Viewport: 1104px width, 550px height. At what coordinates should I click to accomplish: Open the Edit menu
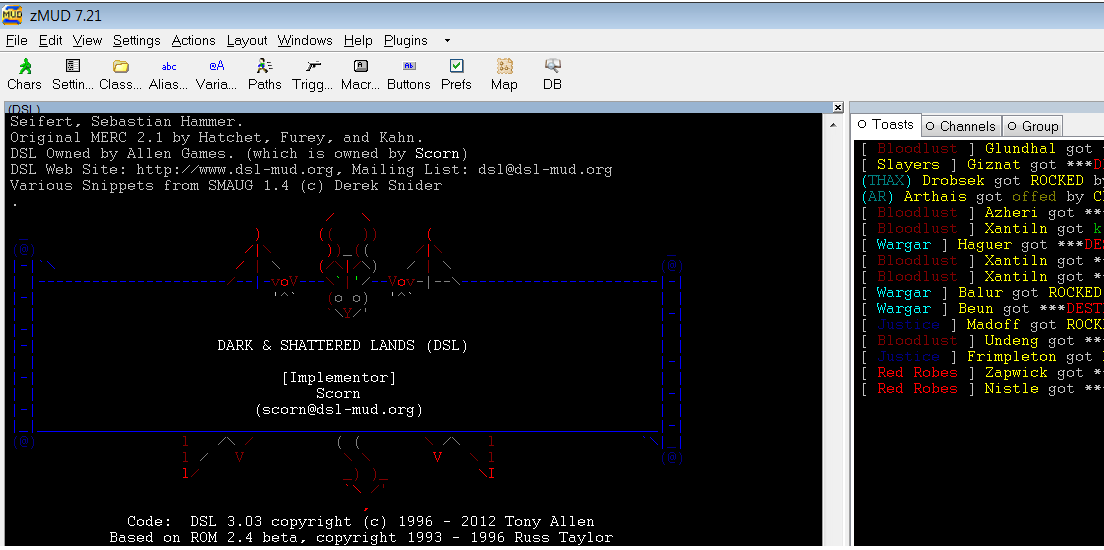pyautogui.click(x=50, y=41)
